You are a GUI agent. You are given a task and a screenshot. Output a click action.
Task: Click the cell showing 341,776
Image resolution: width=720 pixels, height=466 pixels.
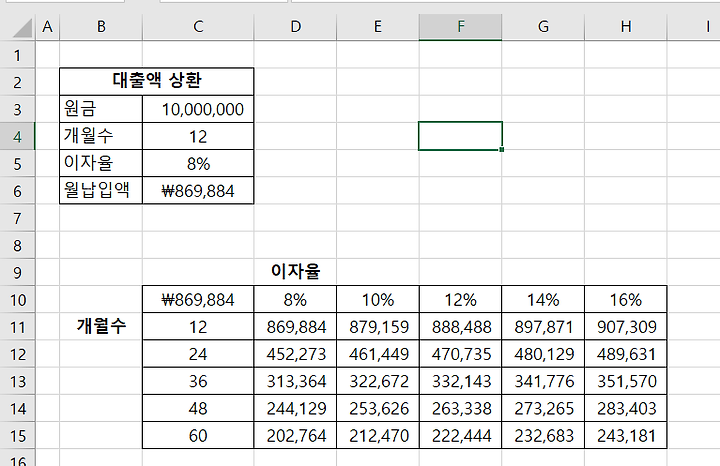543,381
